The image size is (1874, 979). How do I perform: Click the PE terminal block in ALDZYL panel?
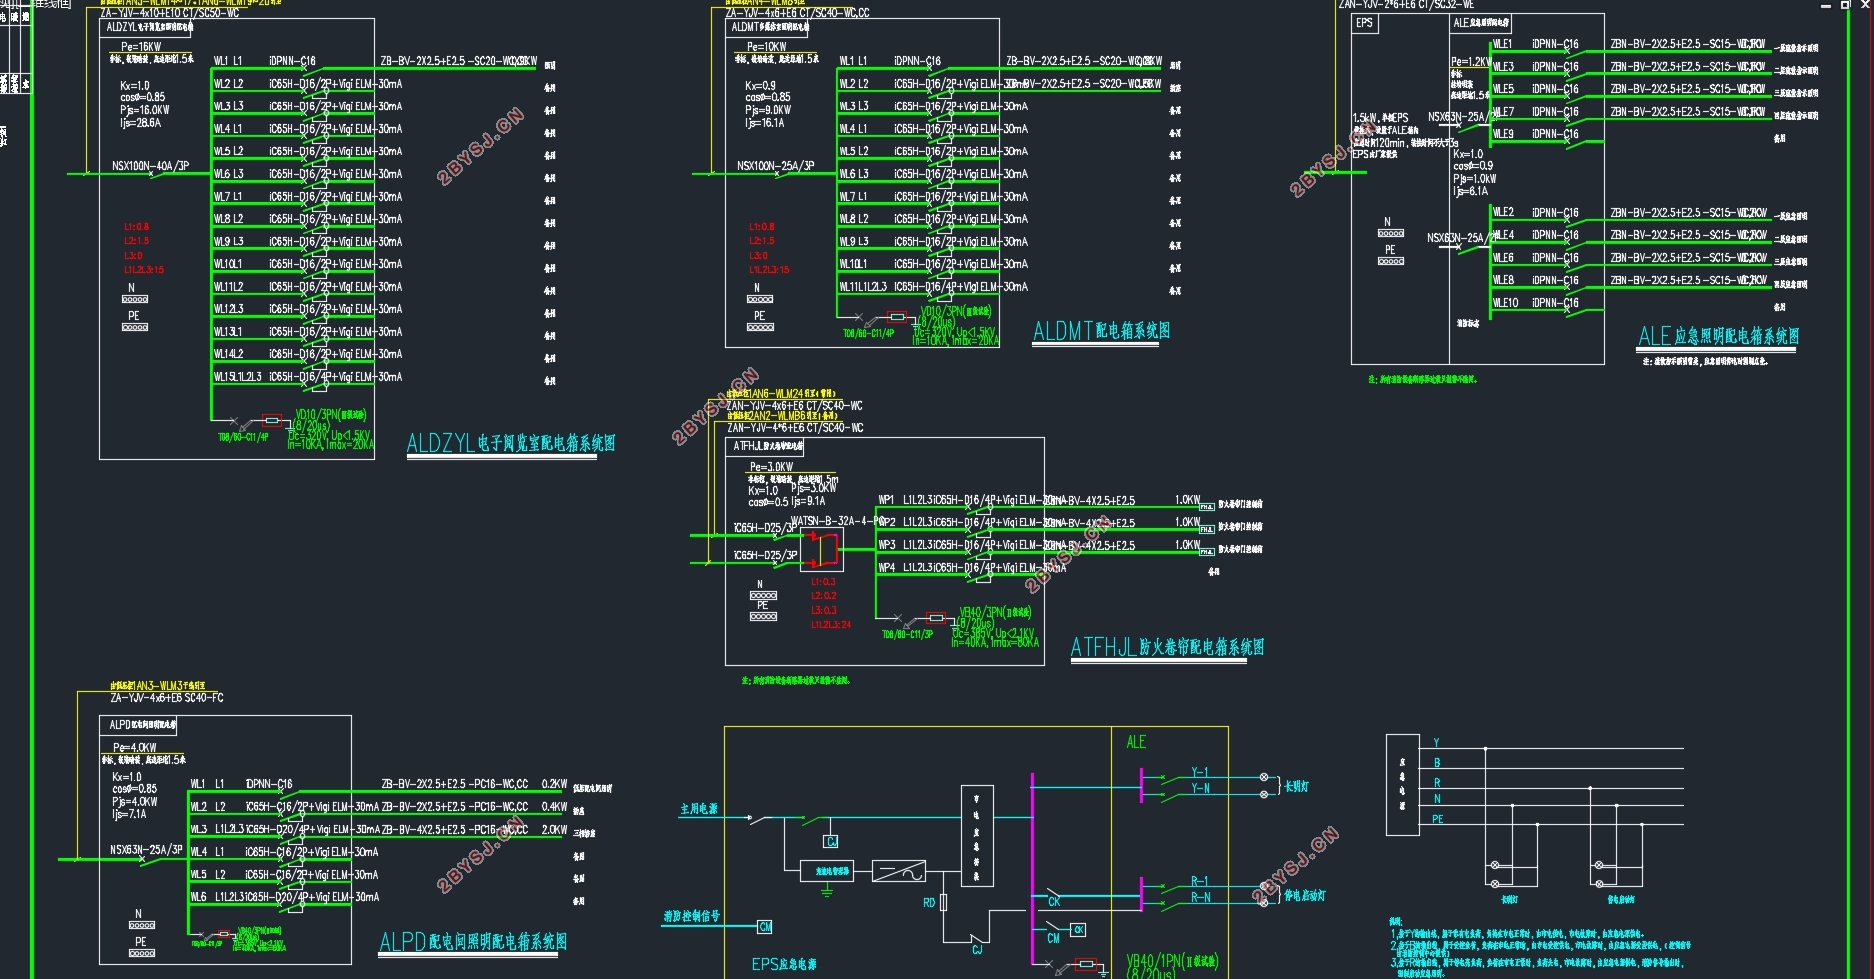coord(135,327)
